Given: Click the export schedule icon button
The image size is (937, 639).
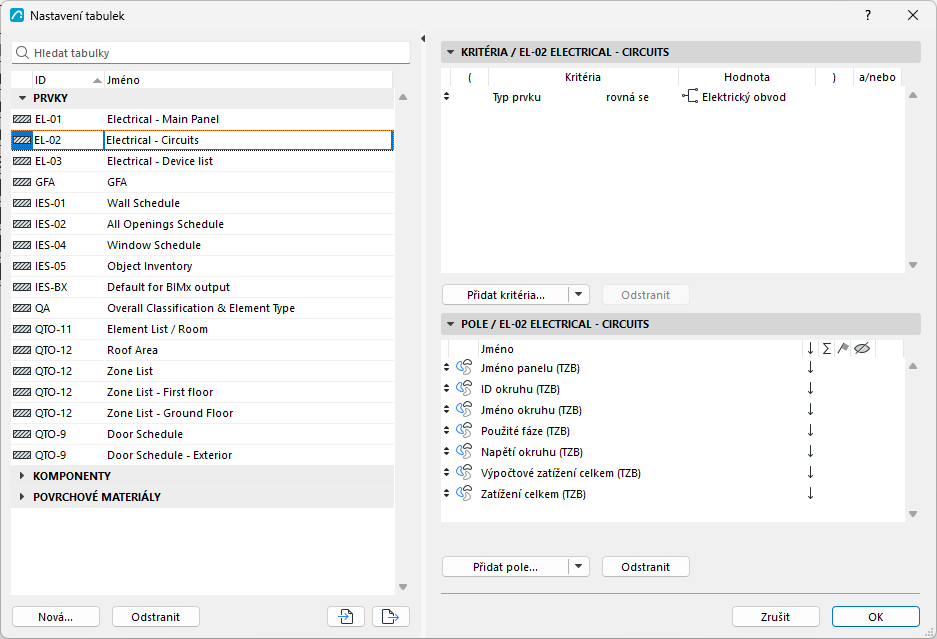Looking at the screenshot, I should click(391, 616).
